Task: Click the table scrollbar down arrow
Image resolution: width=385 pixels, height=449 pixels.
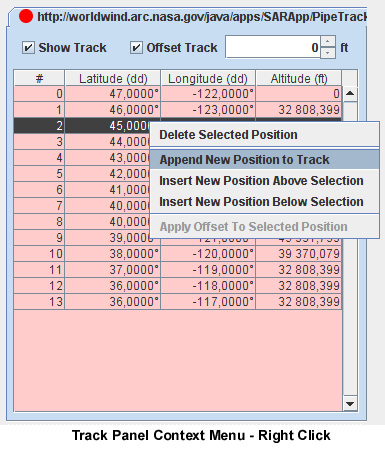Action: click(x=350, y=404)
